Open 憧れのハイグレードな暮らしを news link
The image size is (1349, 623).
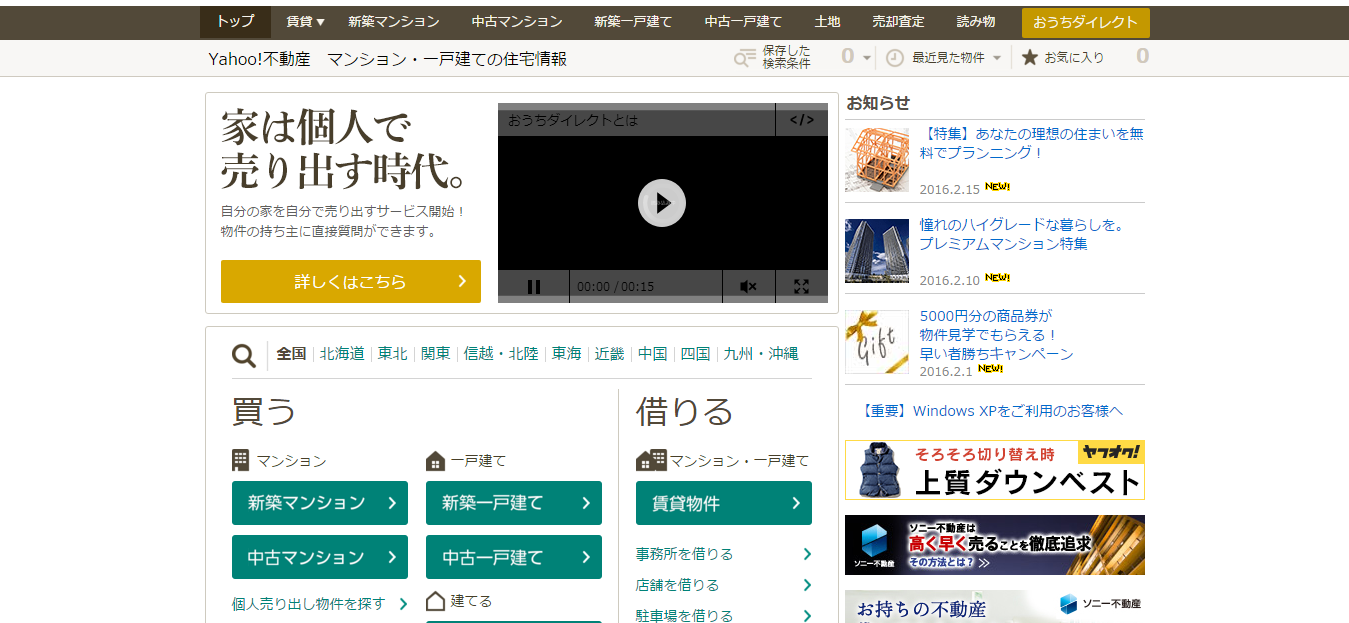pos(1022,234)
